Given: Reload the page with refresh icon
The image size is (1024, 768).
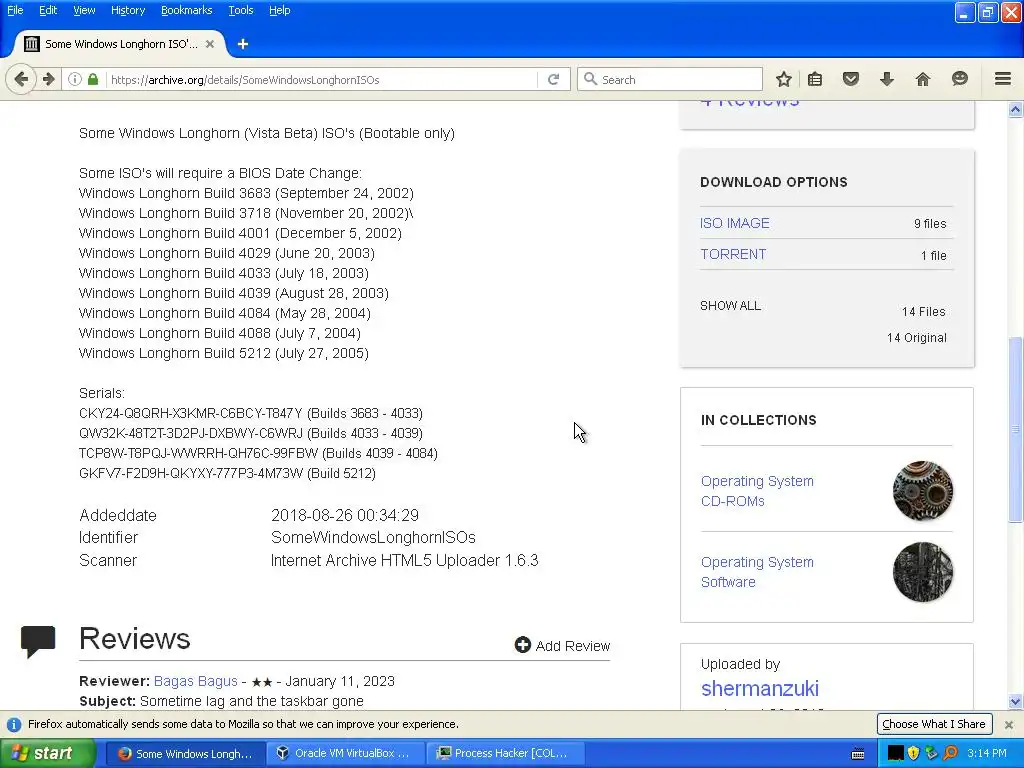Looking at the screenshot, I should (x=554, y=80).
